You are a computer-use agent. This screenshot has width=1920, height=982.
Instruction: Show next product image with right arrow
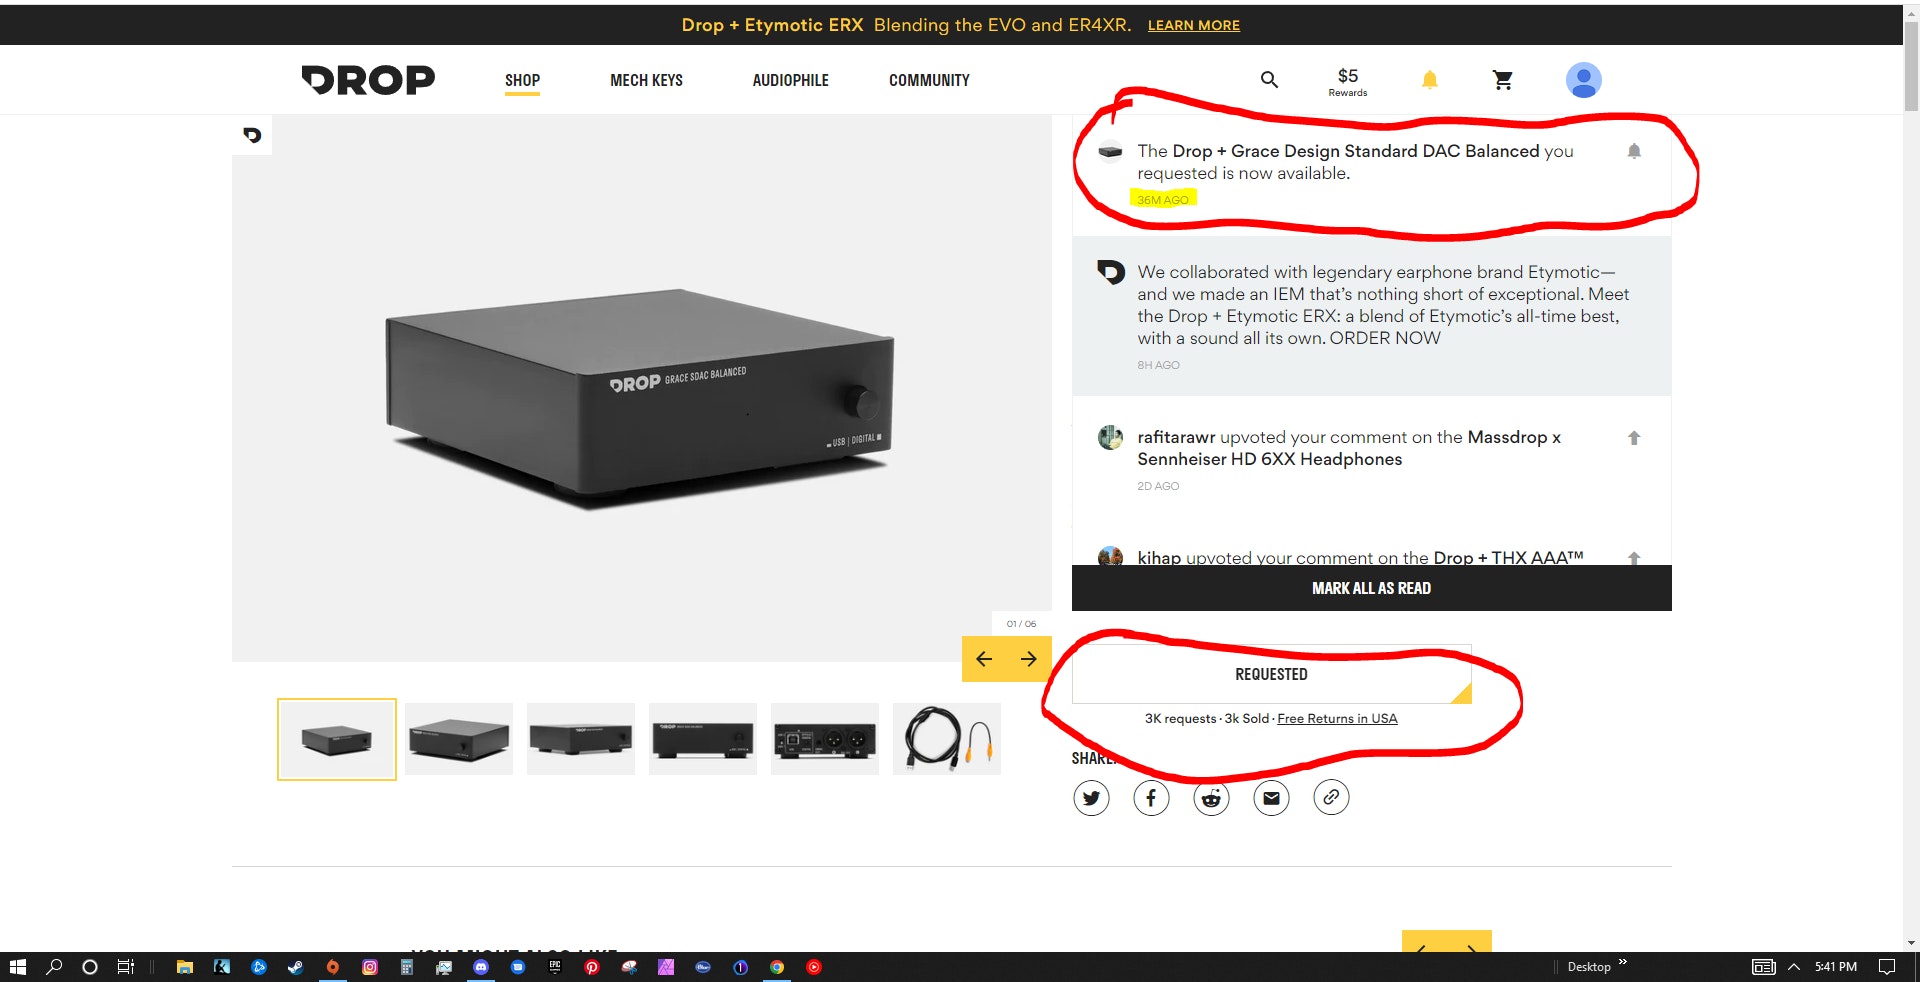1029,659
